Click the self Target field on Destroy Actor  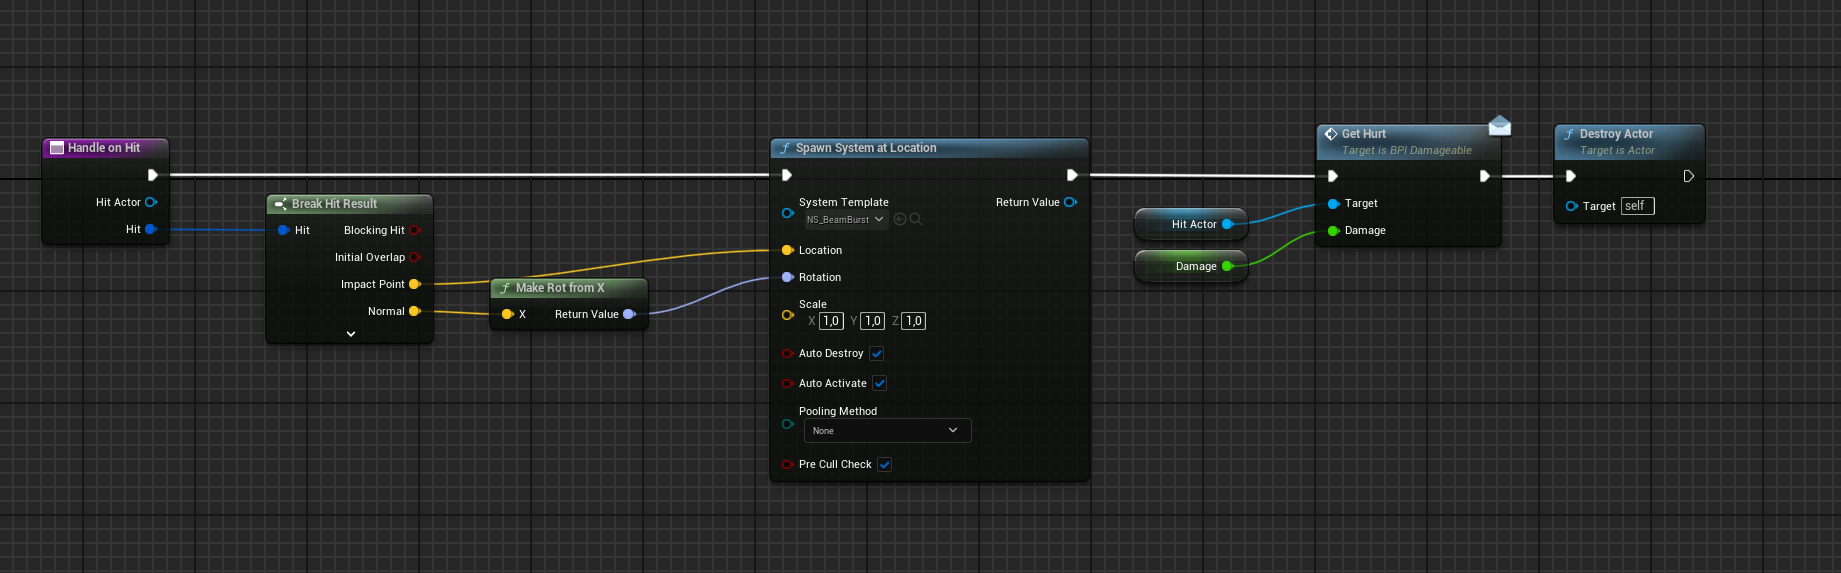1637,206
